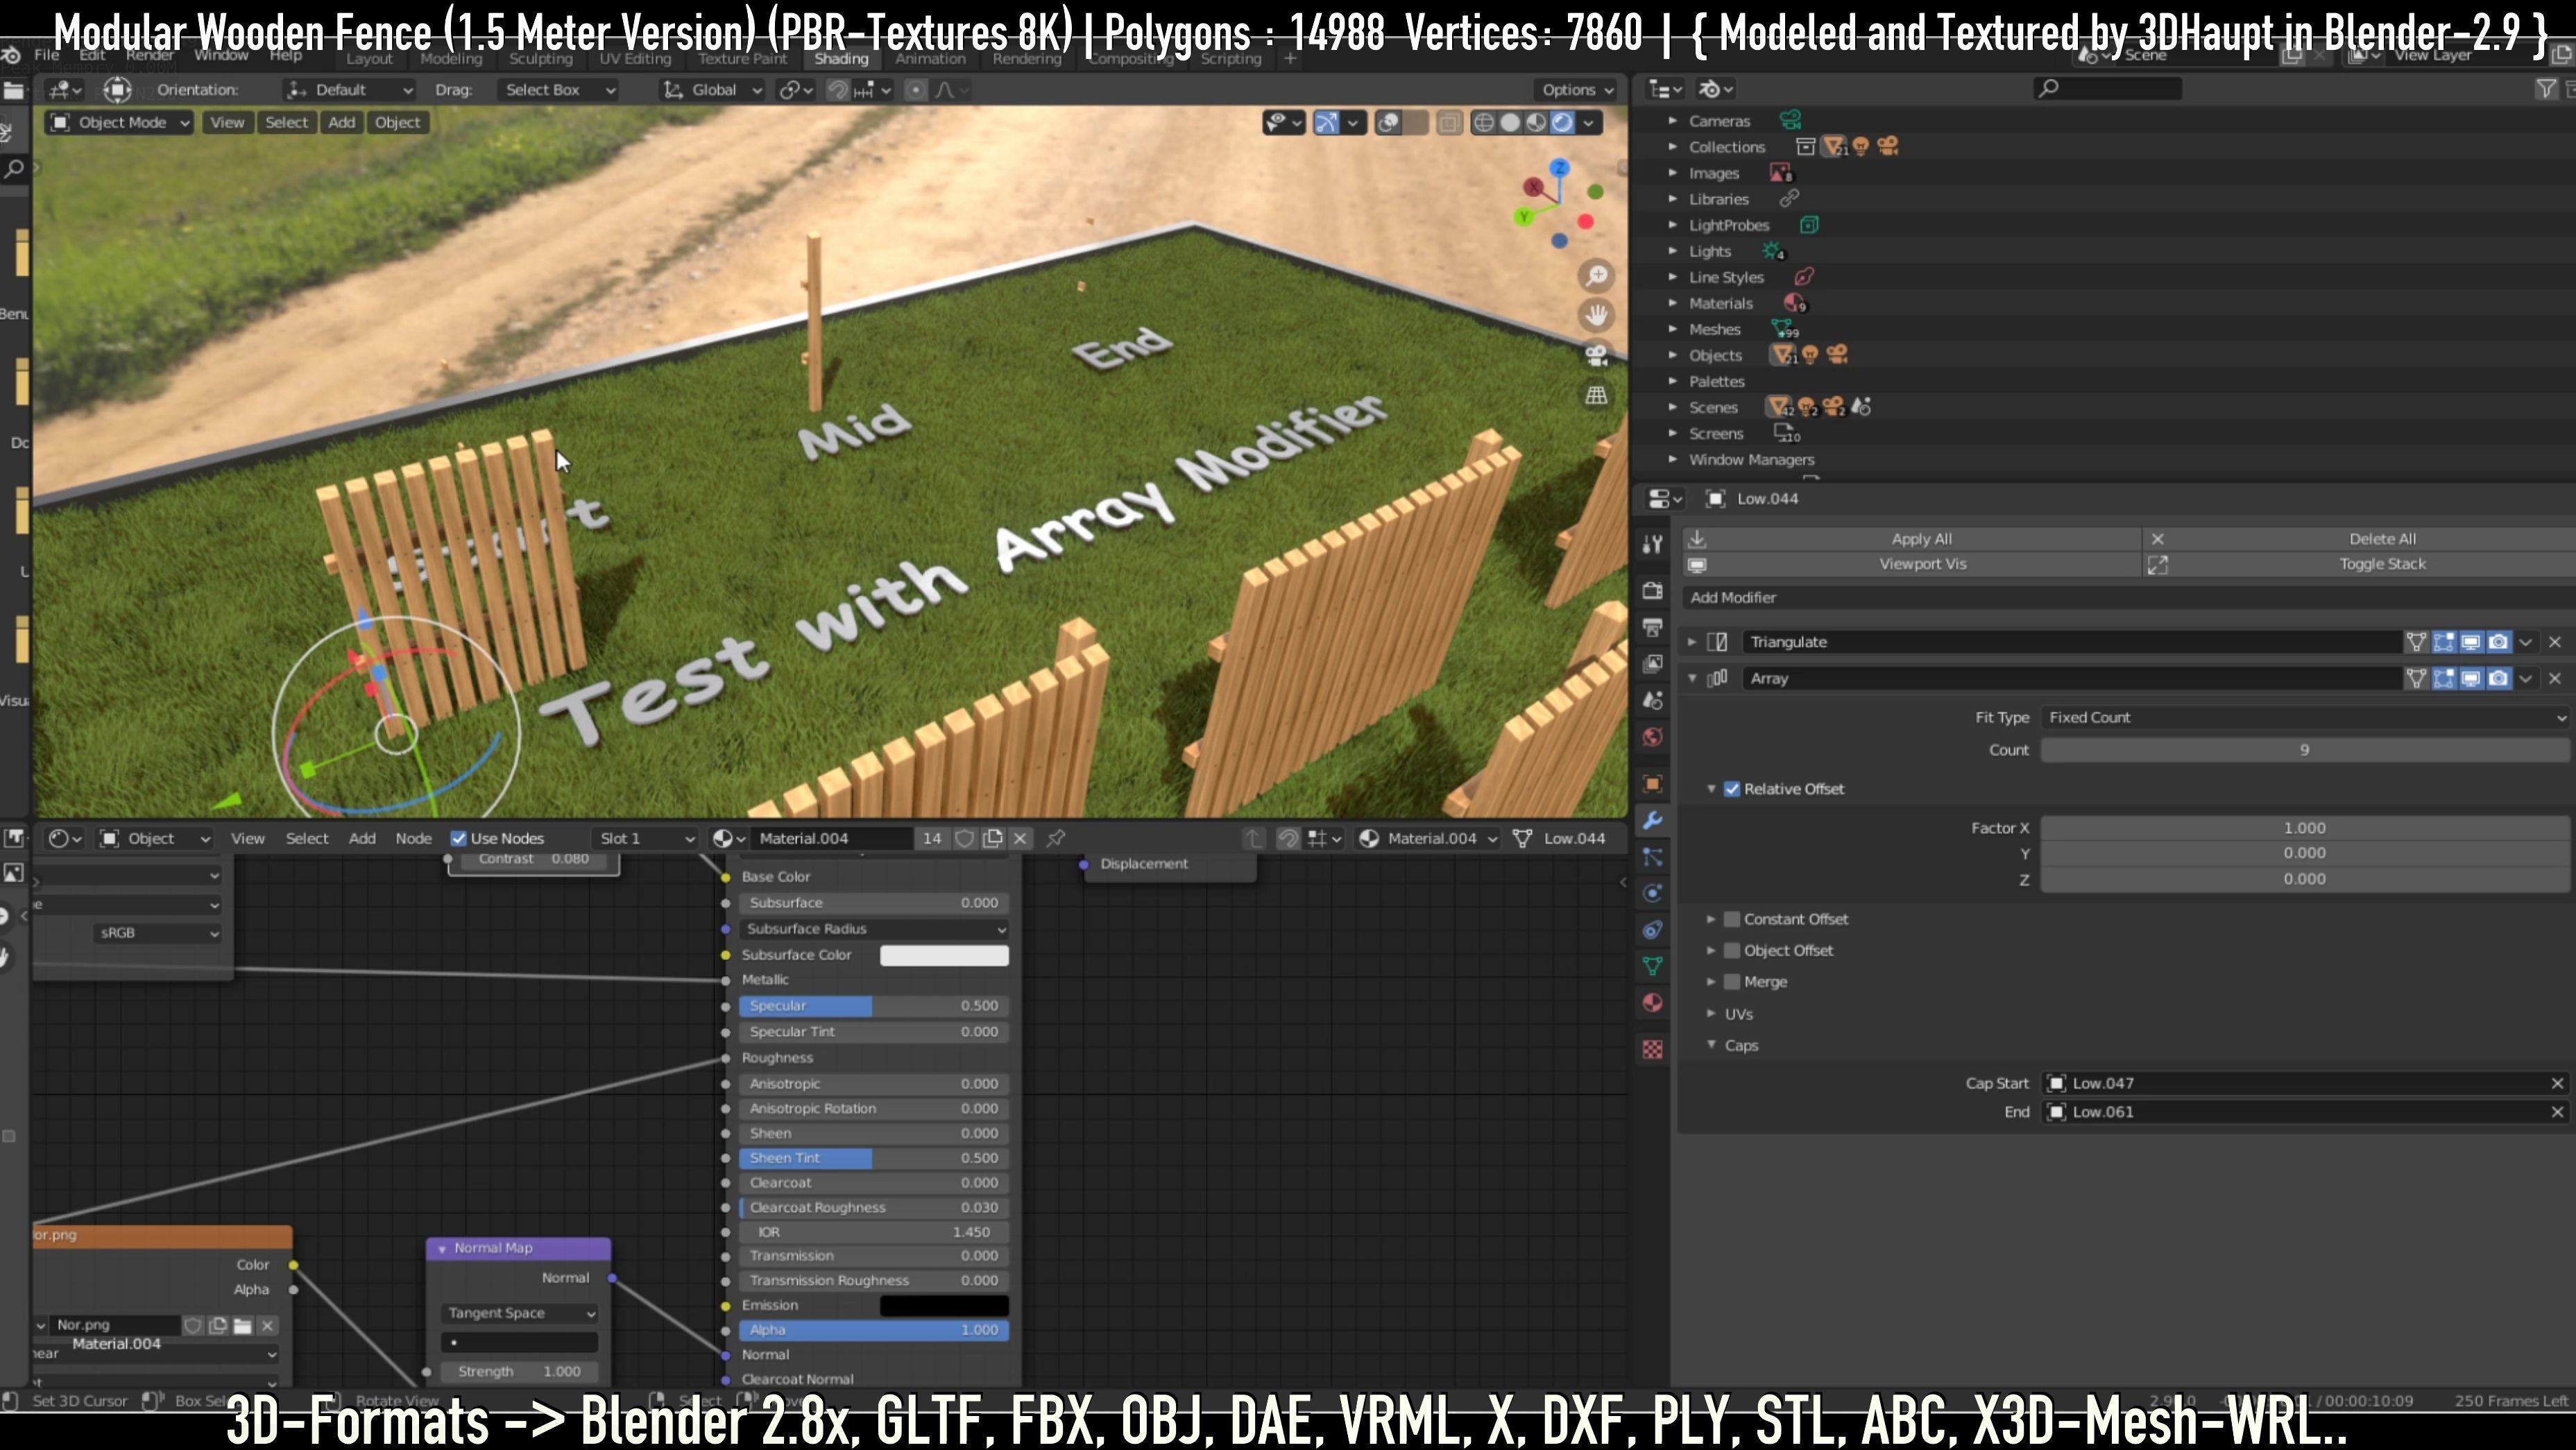Viewport: 2576px width, 1450px height.
Task: Toggle the camera view icon in viewport
Action: pos(1597,355)
